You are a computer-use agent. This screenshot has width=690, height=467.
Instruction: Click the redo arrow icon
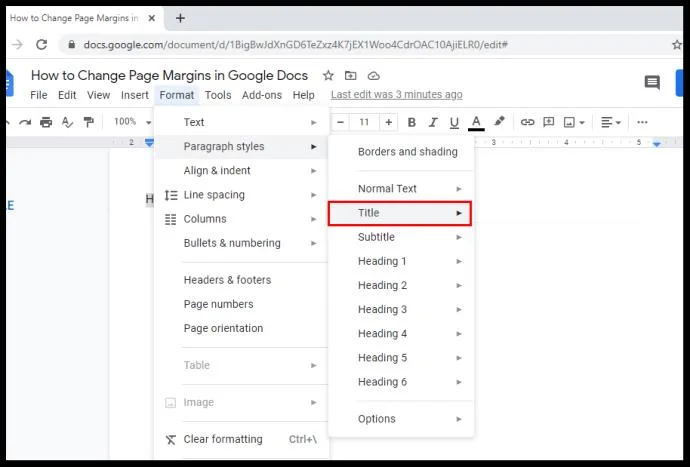pos(25,122)
